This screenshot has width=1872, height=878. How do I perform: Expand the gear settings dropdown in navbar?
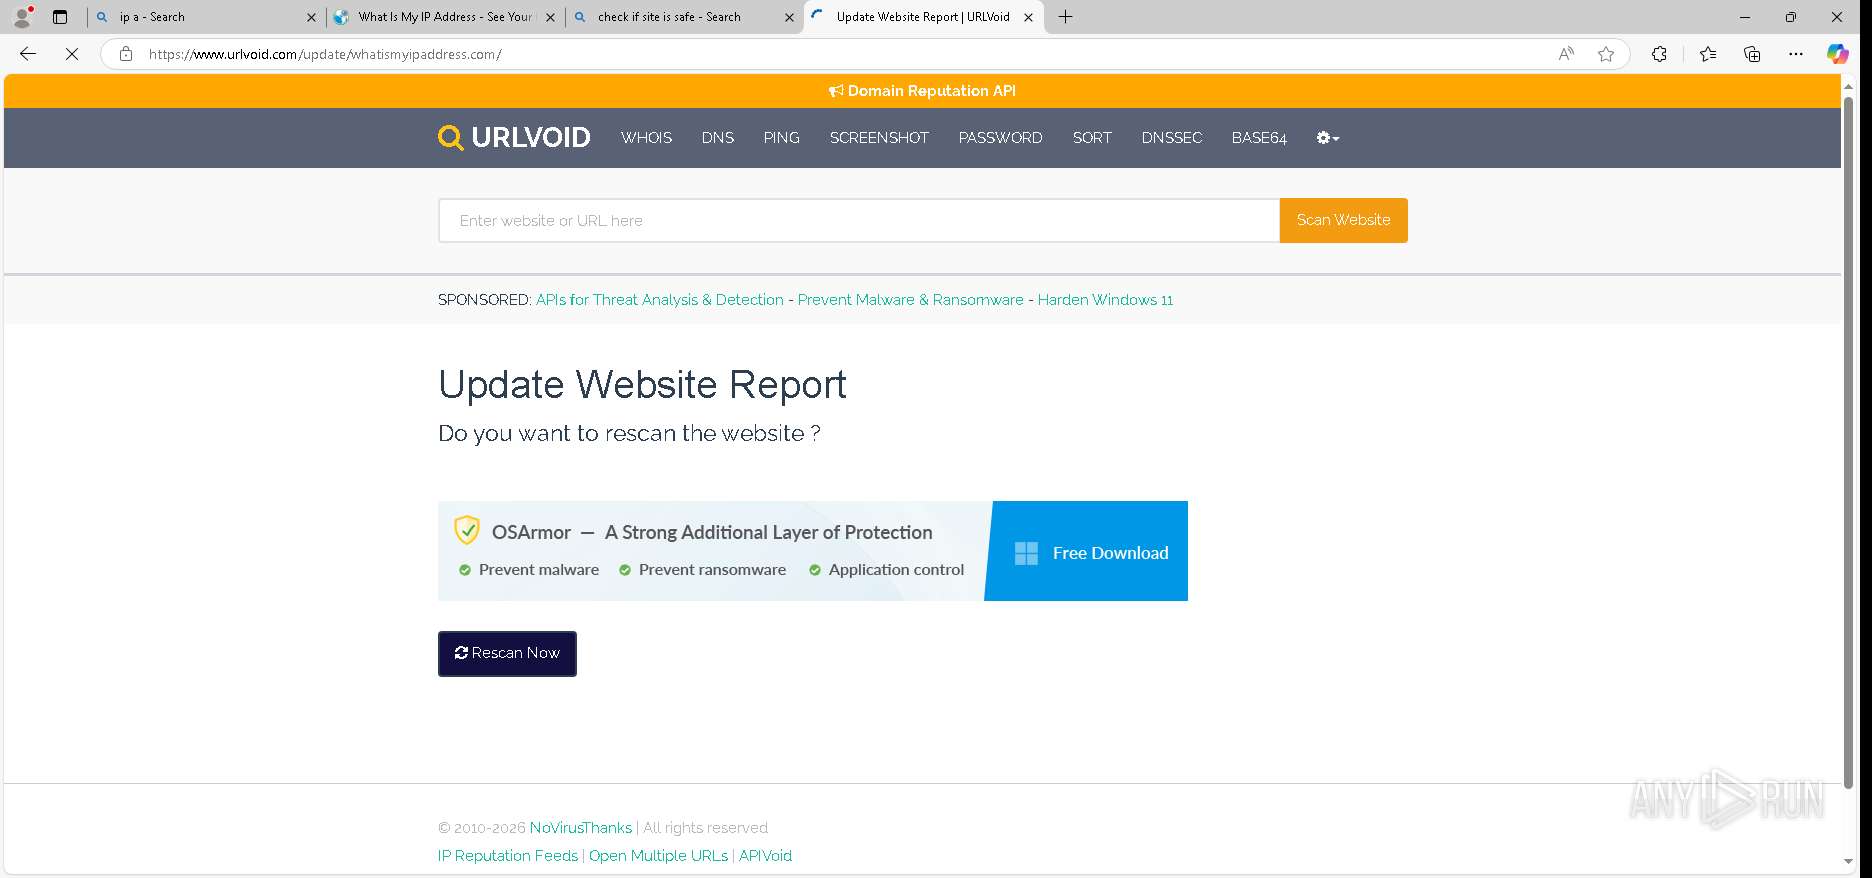point(1328,138)
